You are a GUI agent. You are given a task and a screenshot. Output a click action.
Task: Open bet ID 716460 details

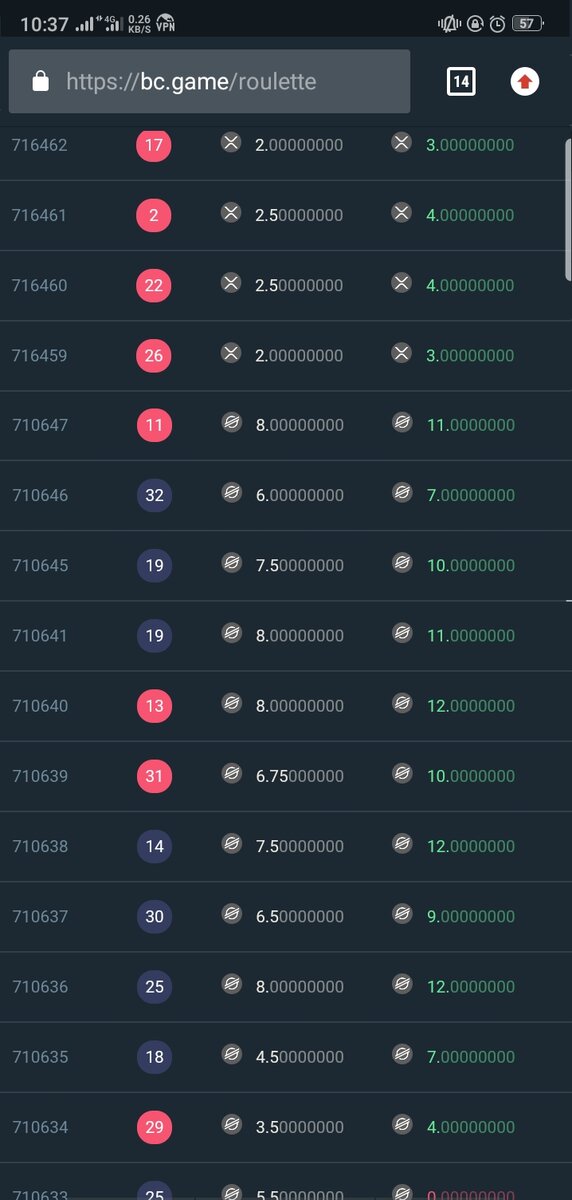(40, 285)
